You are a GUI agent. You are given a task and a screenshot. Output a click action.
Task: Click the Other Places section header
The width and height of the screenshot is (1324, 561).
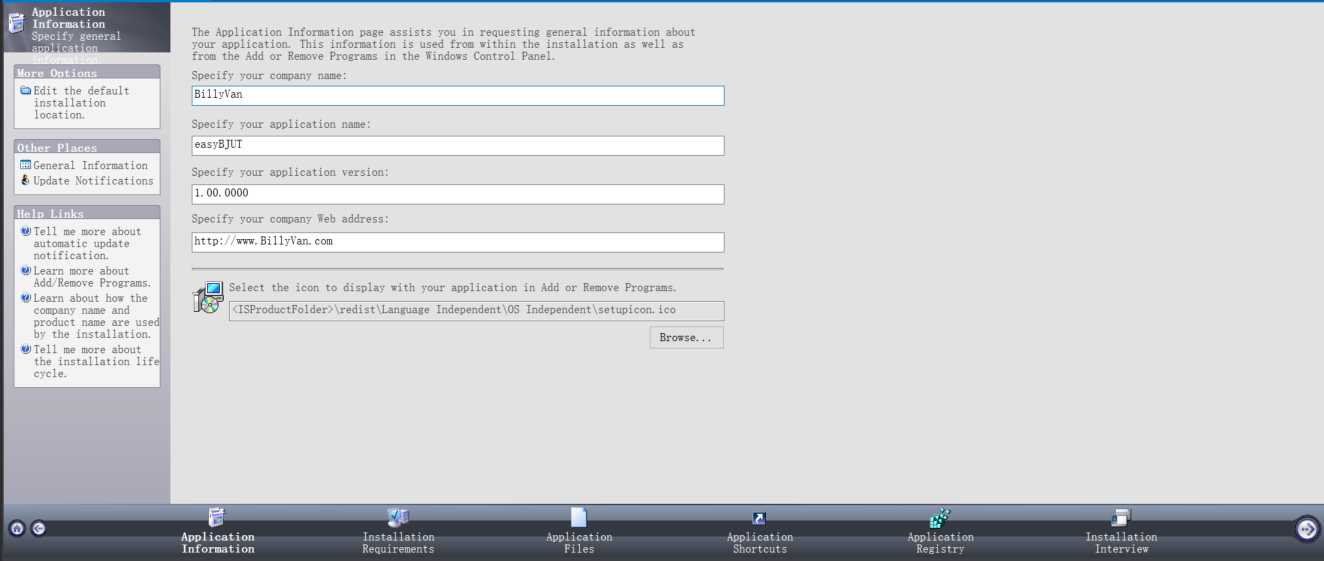pyautogui.click(x=87, y=147)
